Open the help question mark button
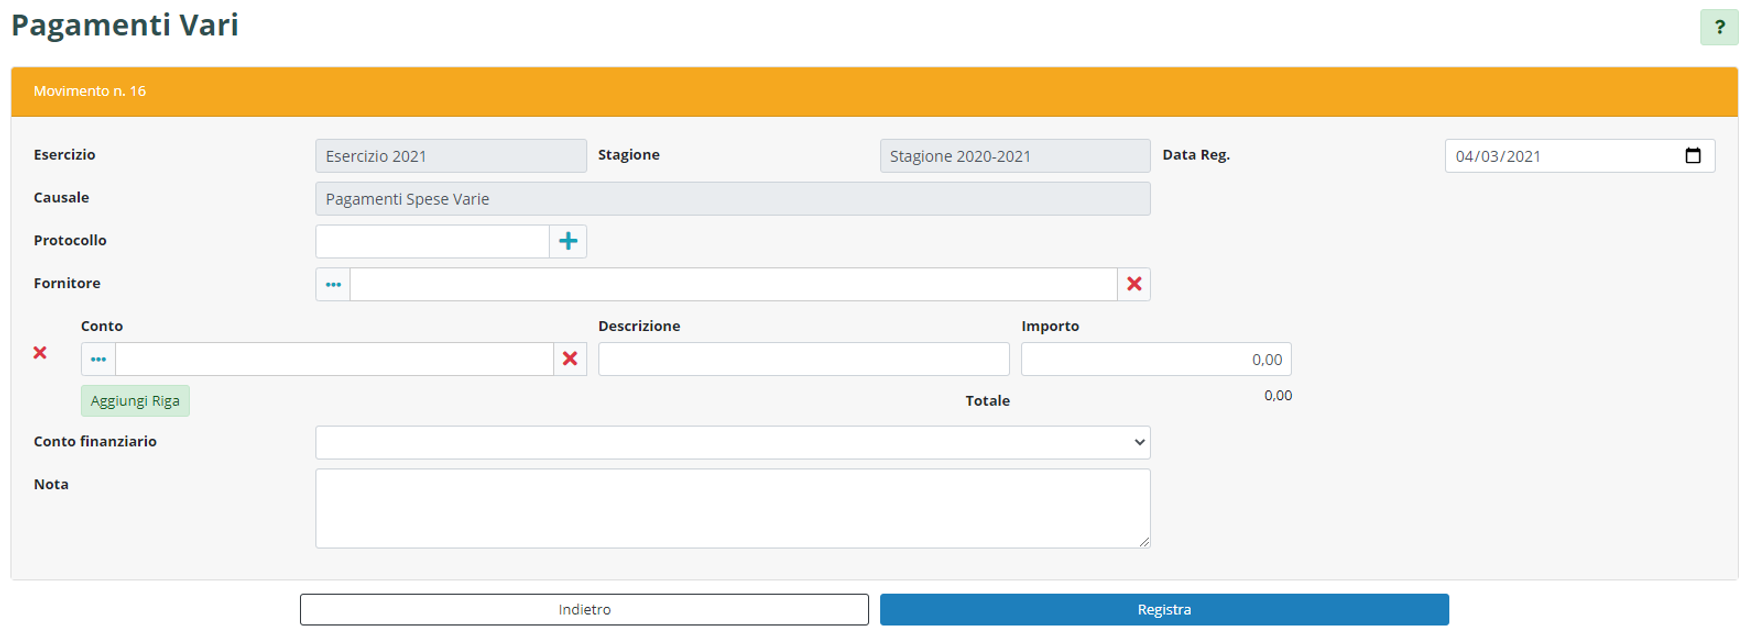This screenshot has height=638, width=1750. click(1718, 27)
